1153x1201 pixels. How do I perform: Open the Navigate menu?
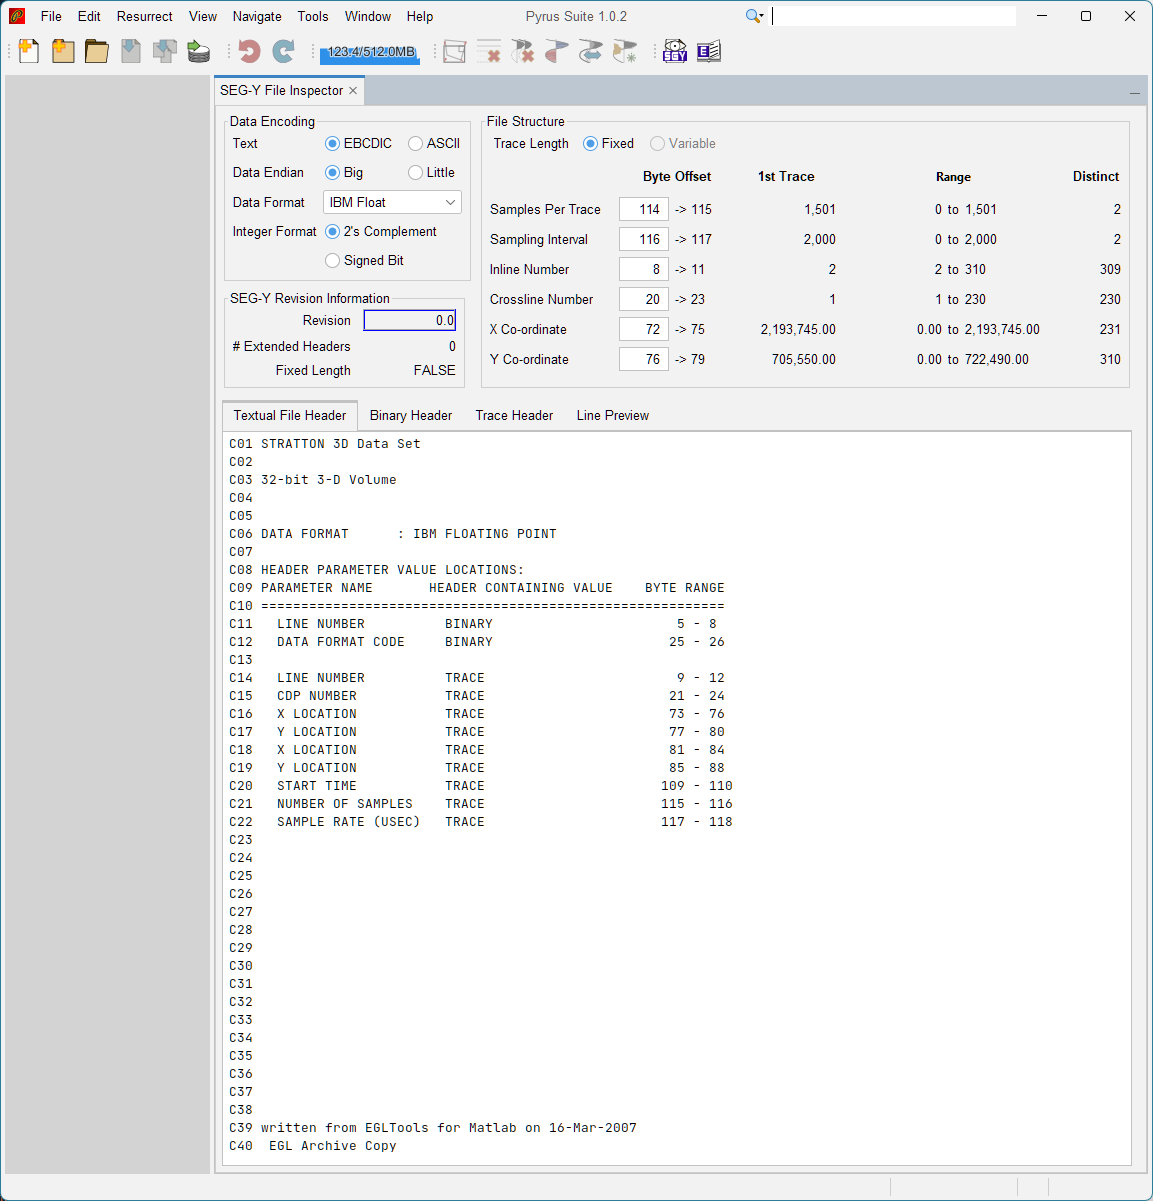click(x=257, y=16)
